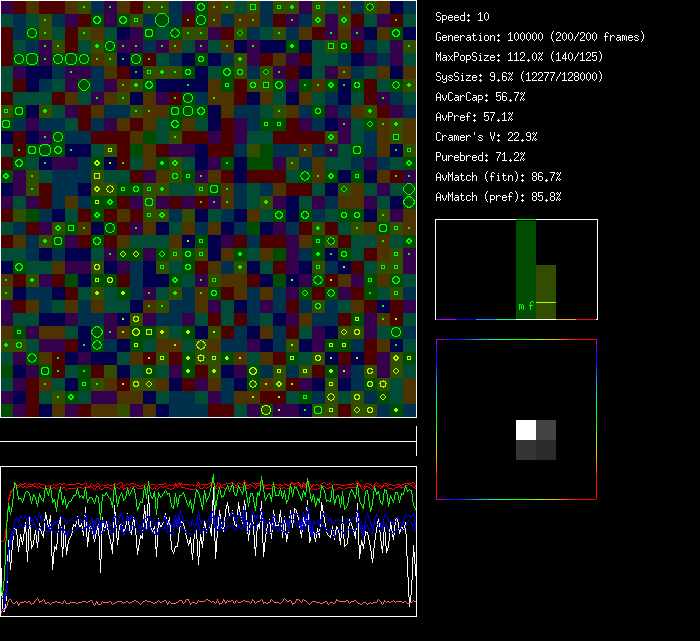Screen dimensions: 700x641
Task: Select the MaxPopSize statistic line
Action: click(x=518, y=57)
